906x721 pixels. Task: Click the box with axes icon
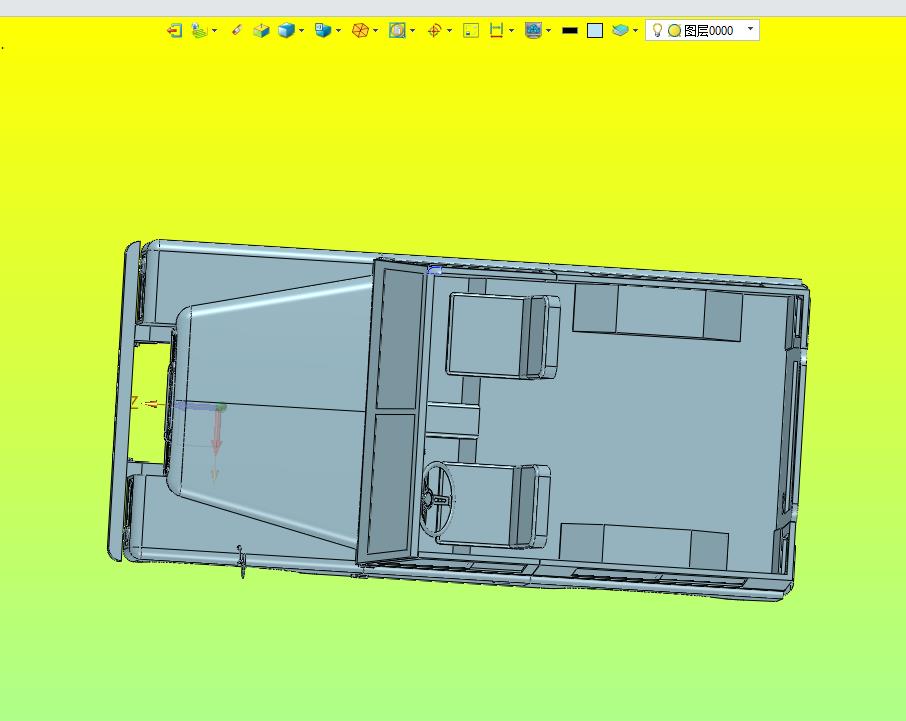click(x=261, y=30)
